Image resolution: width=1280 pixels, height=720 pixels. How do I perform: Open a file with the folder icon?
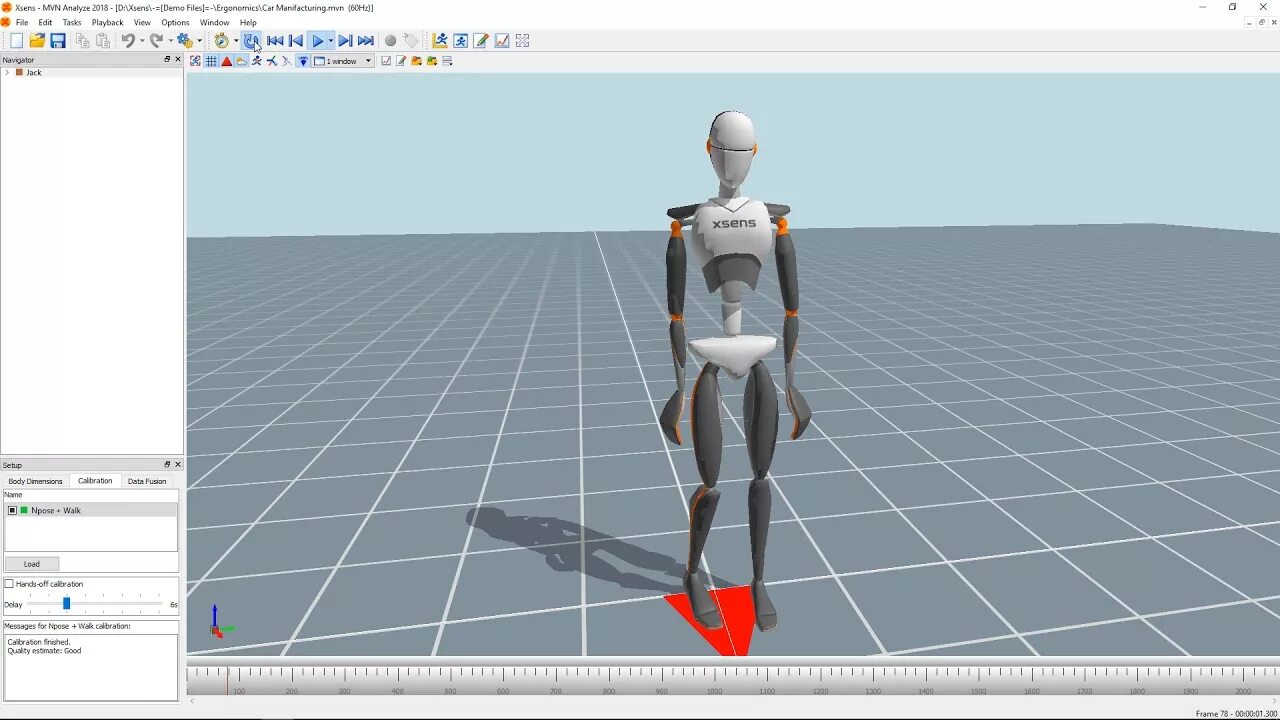(37, 41)
